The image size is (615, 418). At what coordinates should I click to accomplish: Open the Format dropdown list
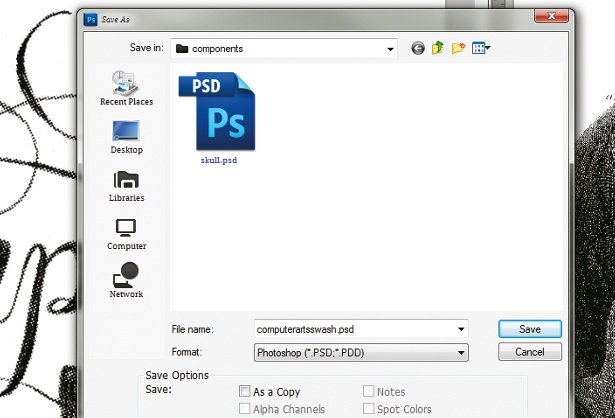[x=361, y=353]
